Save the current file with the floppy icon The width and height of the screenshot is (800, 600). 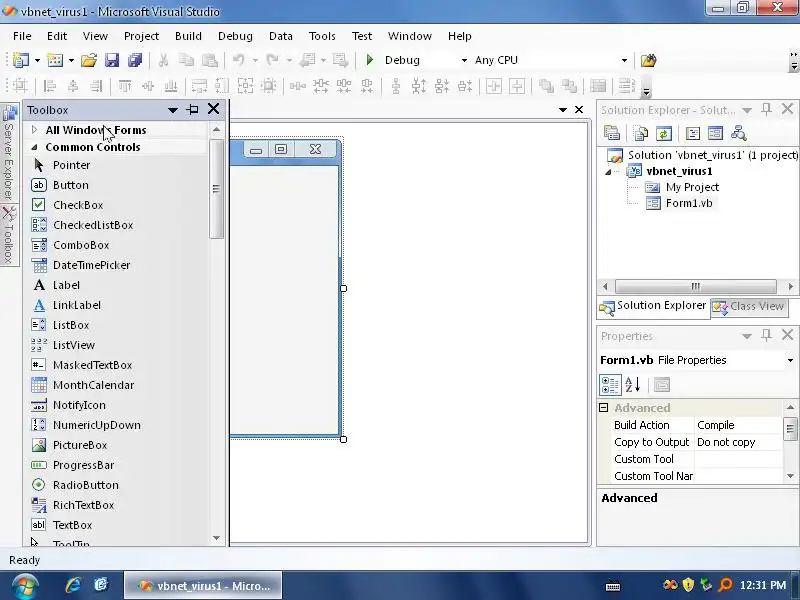click(x=112, y=60)
